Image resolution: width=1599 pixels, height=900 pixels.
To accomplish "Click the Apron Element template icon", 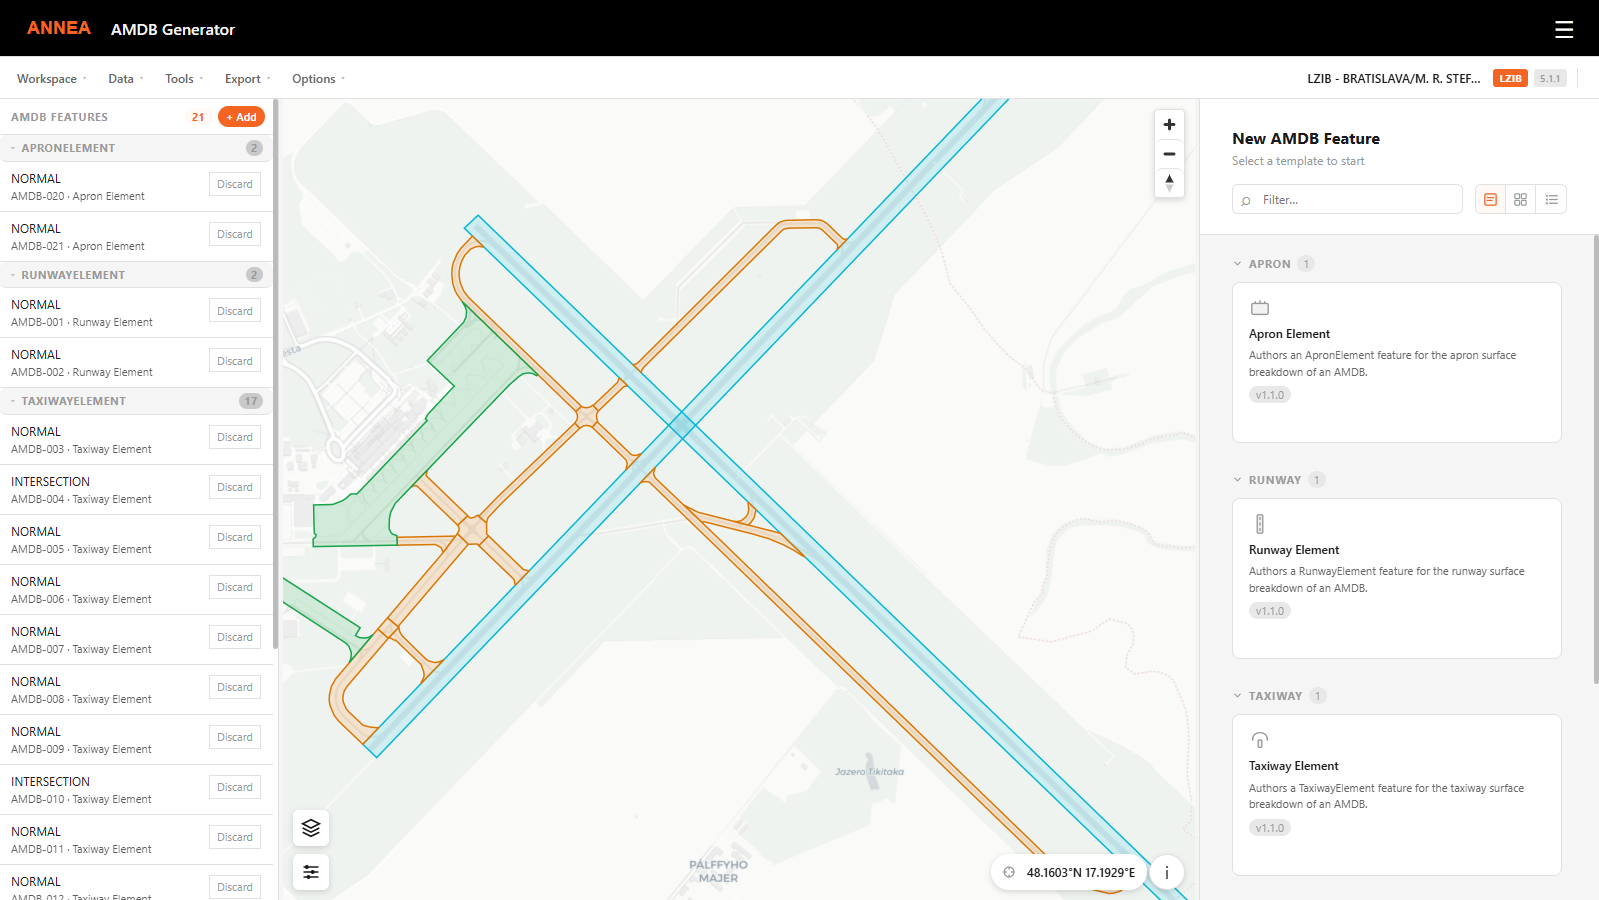I will pyautogui.click(x=1260, y=308).
